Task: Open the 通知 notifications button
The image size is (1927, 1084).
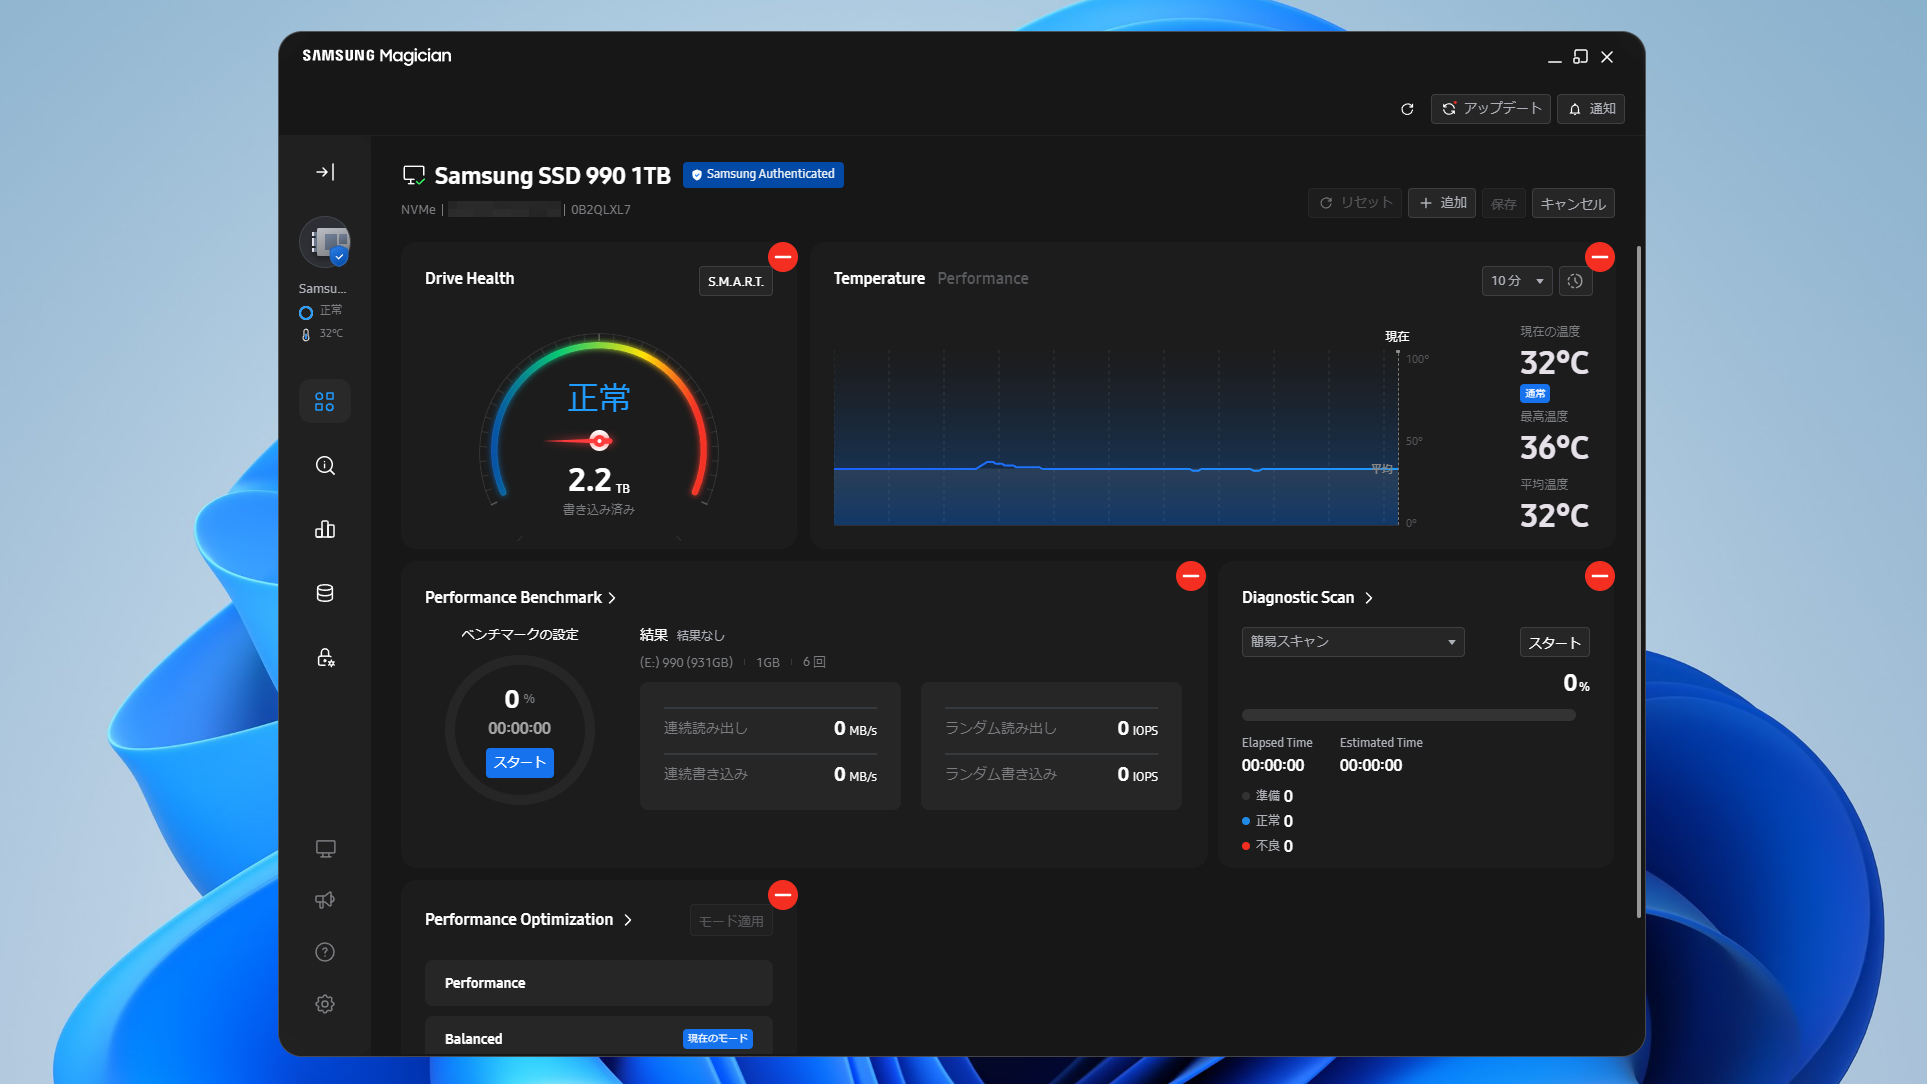Action: [1591, 109]
